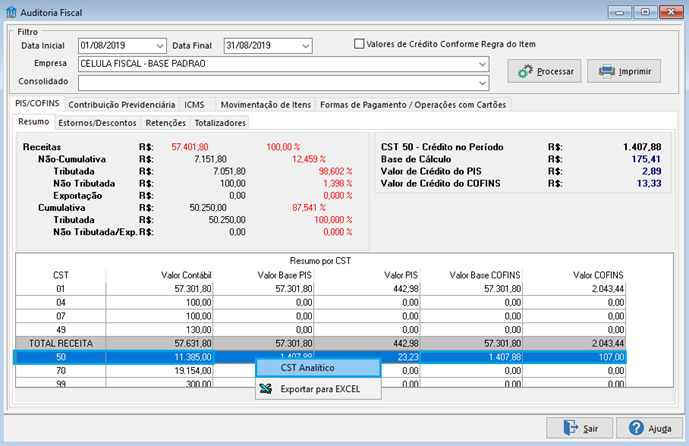The width and height of the screenshot is (689, 446).
Task: Select the CST 70 row
Action: click(x=320, y=370)
